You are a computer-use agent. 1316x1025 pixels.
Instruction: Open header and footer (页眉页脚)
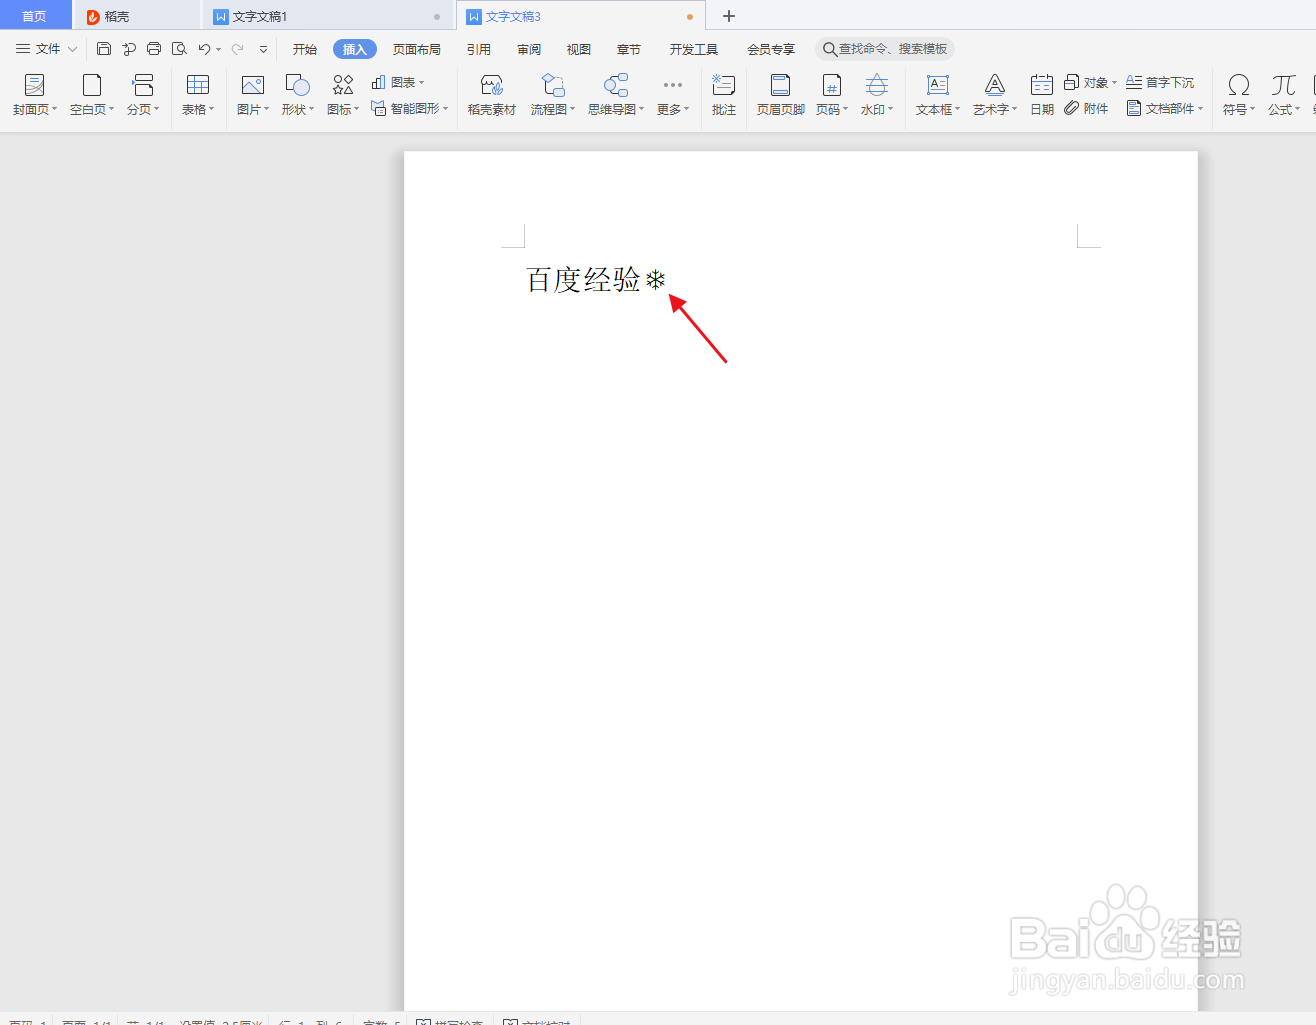(781, 95)
